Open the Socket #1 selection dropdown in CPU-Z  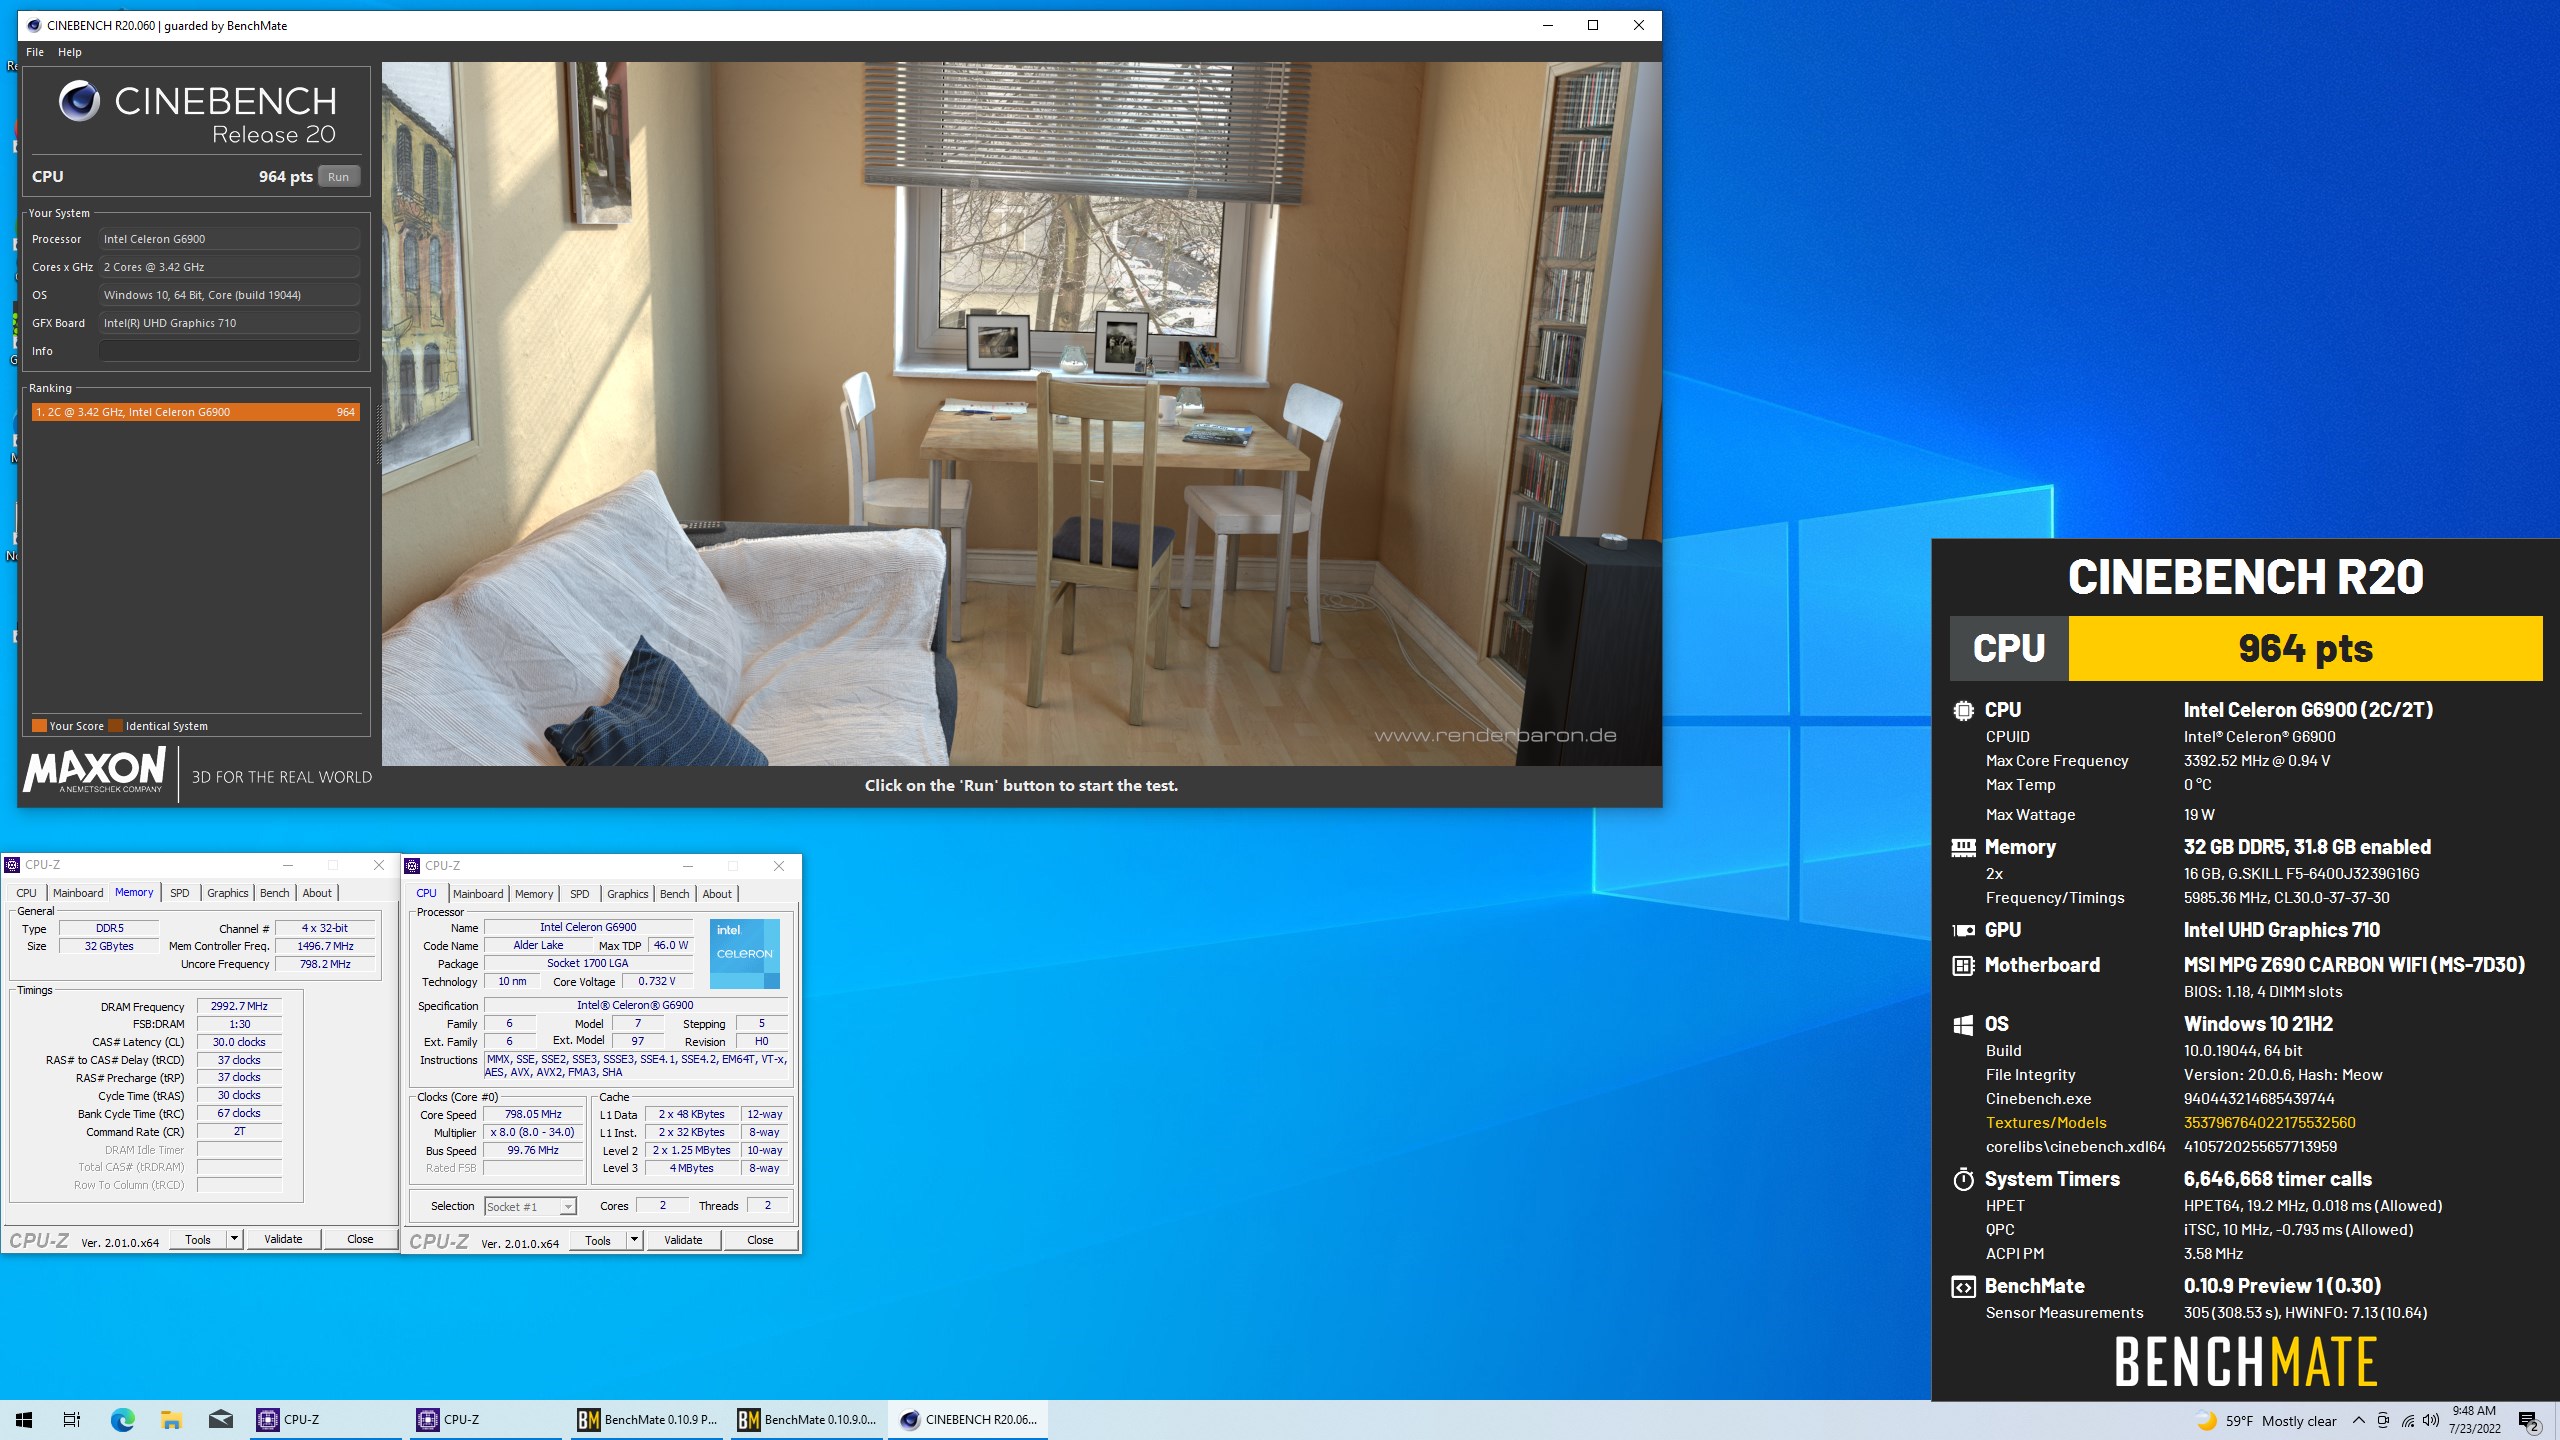[x=530, y=1206]
